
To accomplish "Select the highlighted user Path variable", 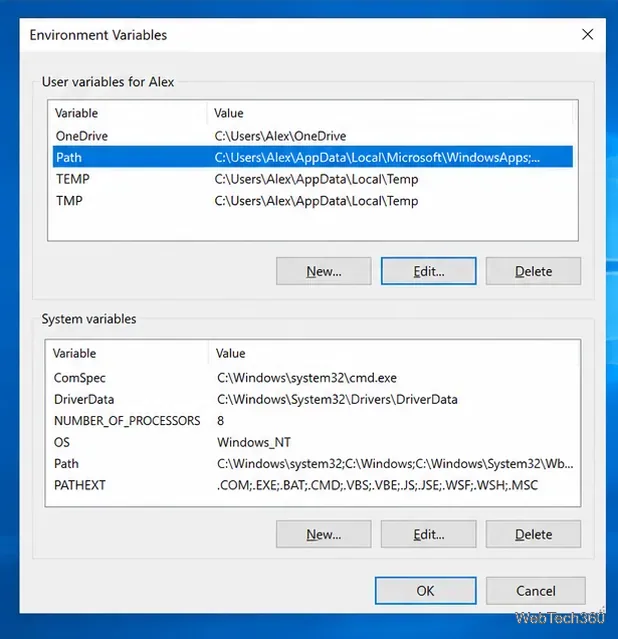I will 313,157.
